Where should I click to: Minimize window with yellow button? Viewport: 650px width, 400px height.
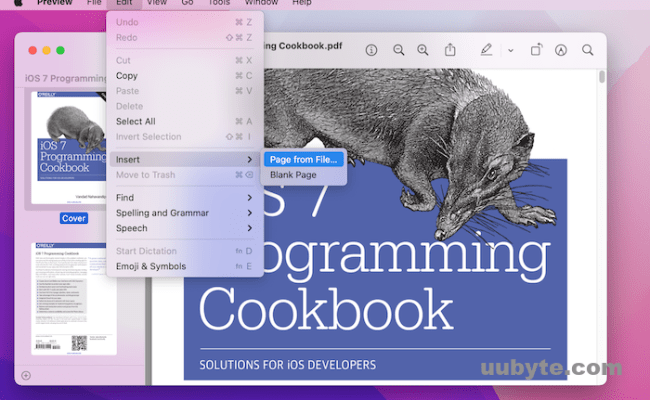point(46,51)
